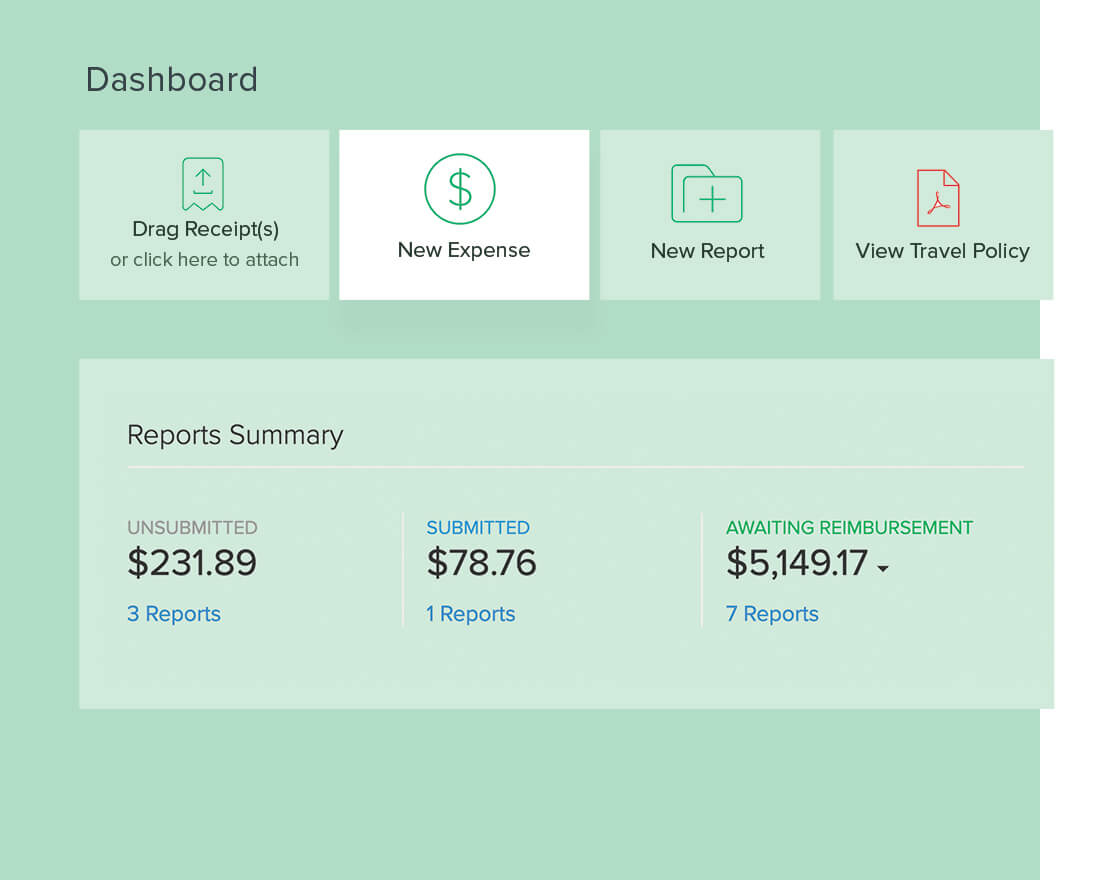The image size is (1116, 880).
Task: Click the 'or click here to attach' text
Action: coord(204,259)
